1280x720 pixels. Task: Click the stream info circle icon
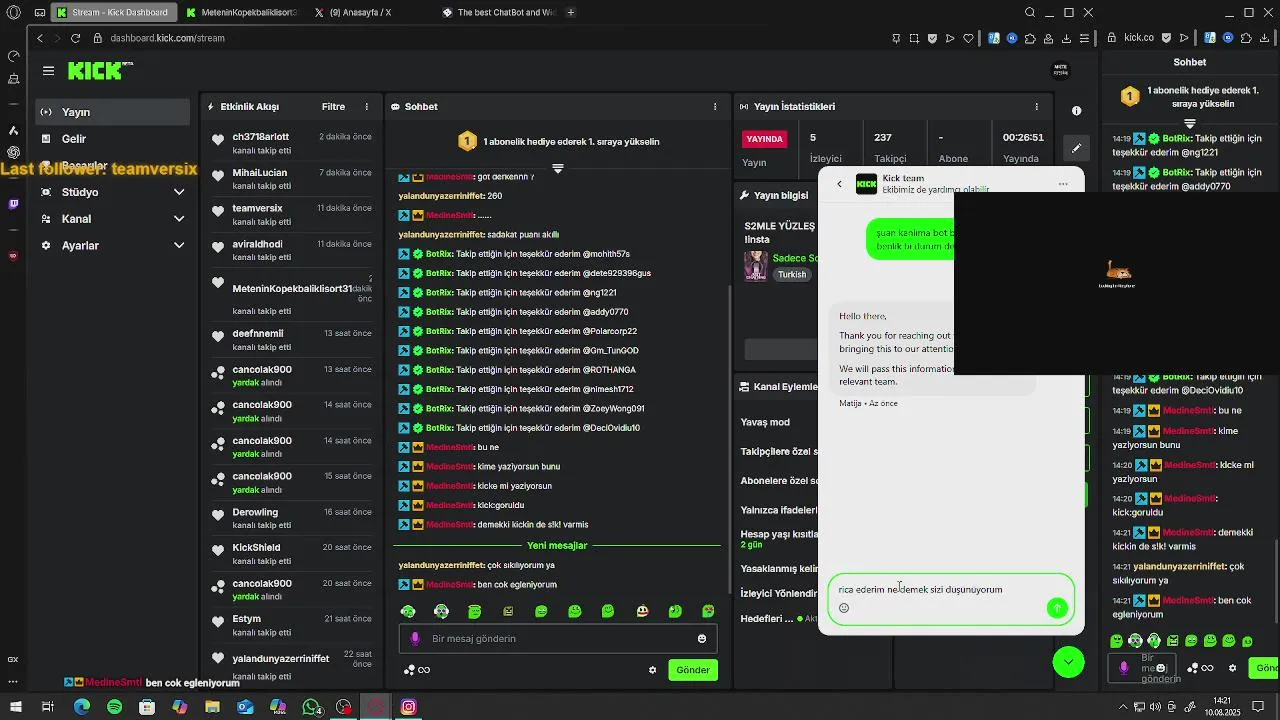pos(1076,111)
